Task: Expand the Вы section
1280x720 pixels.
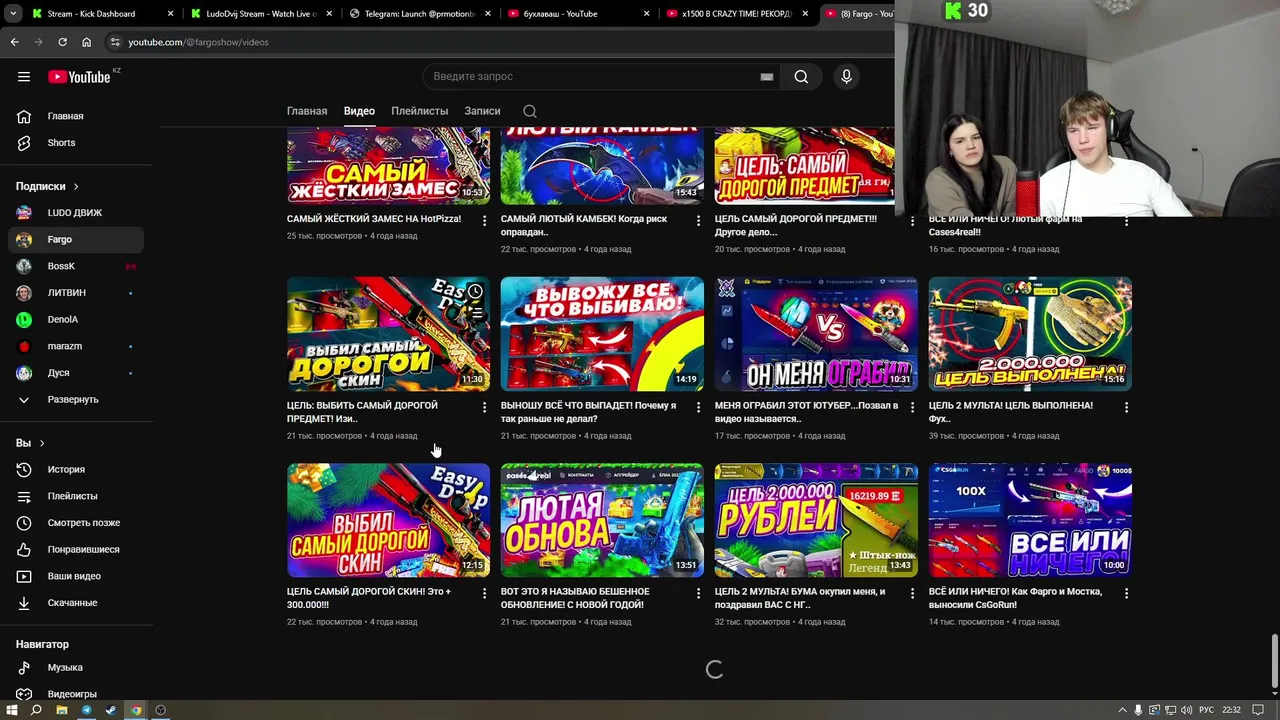Action: click(30, 443)
